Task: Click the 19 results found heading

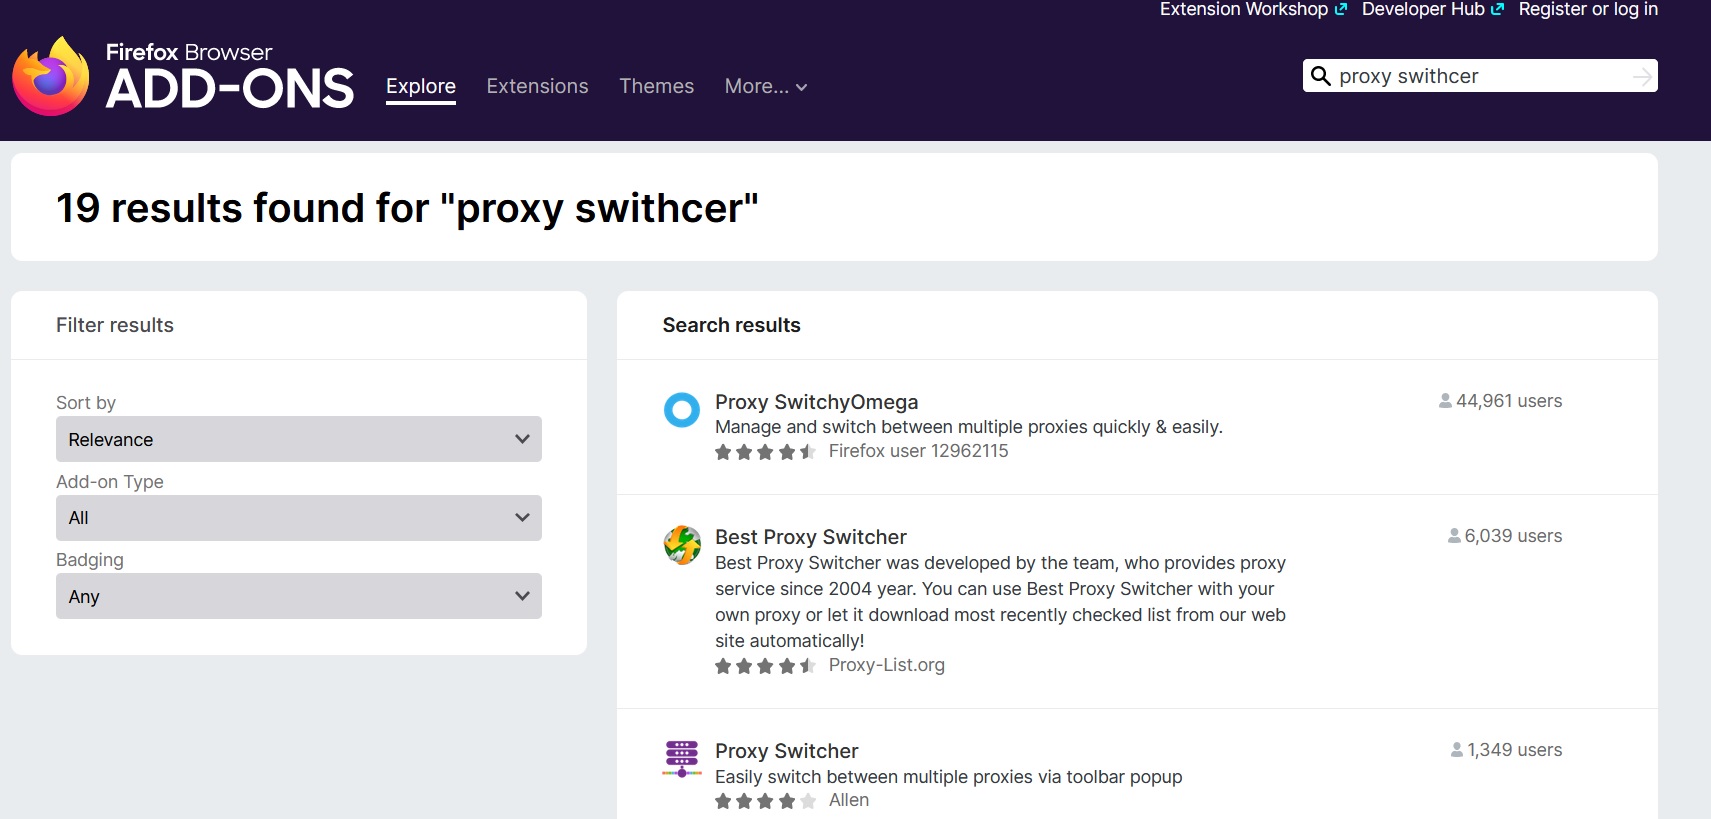Action: point(407,208)
